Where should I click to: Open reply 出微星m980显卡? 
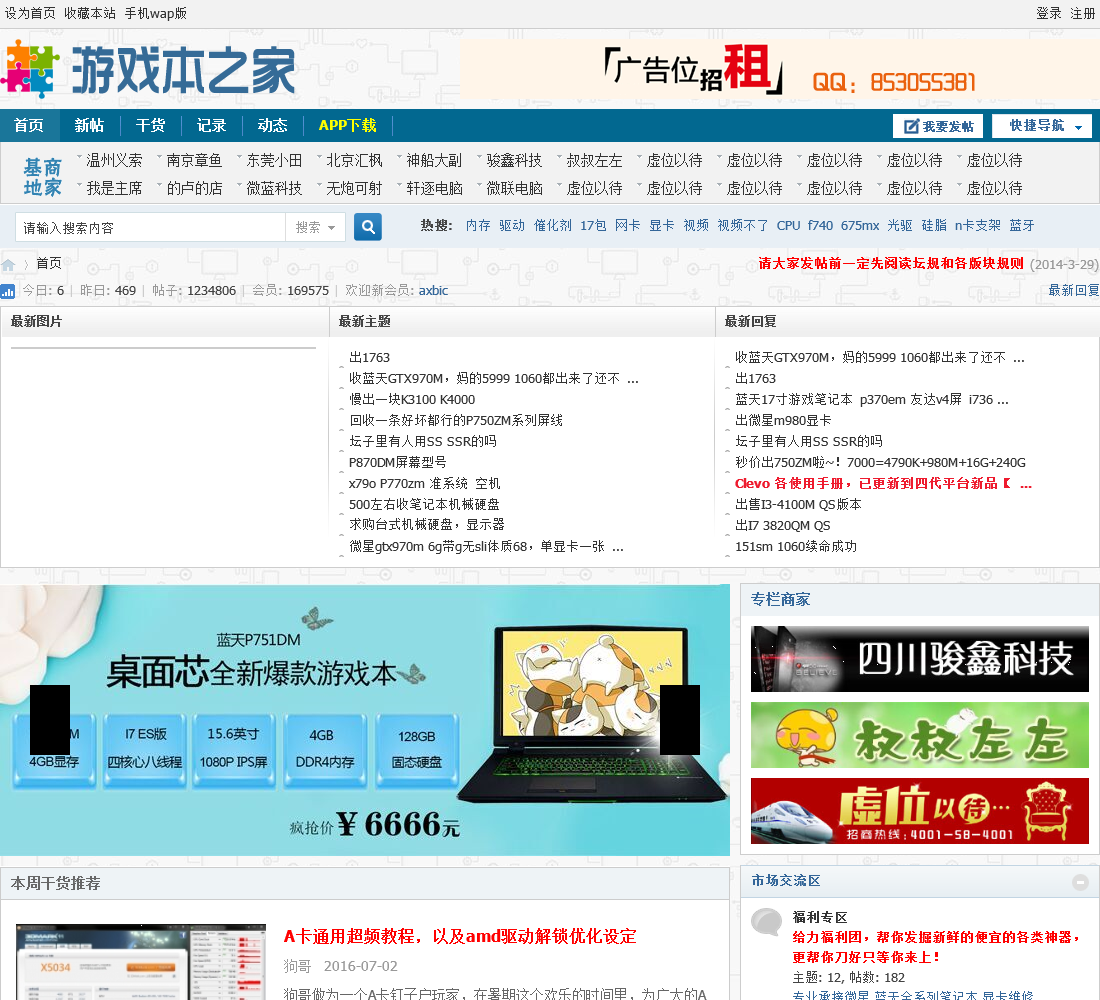pyautogui.click(x=783, y=420)
